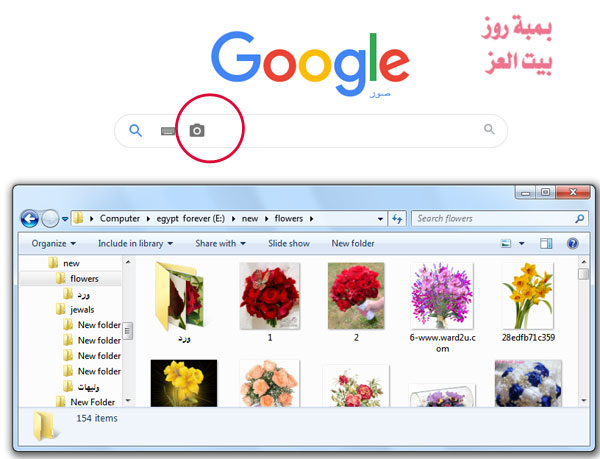
Task: Click the refresh button beside address bar
Action: point(397,219)
